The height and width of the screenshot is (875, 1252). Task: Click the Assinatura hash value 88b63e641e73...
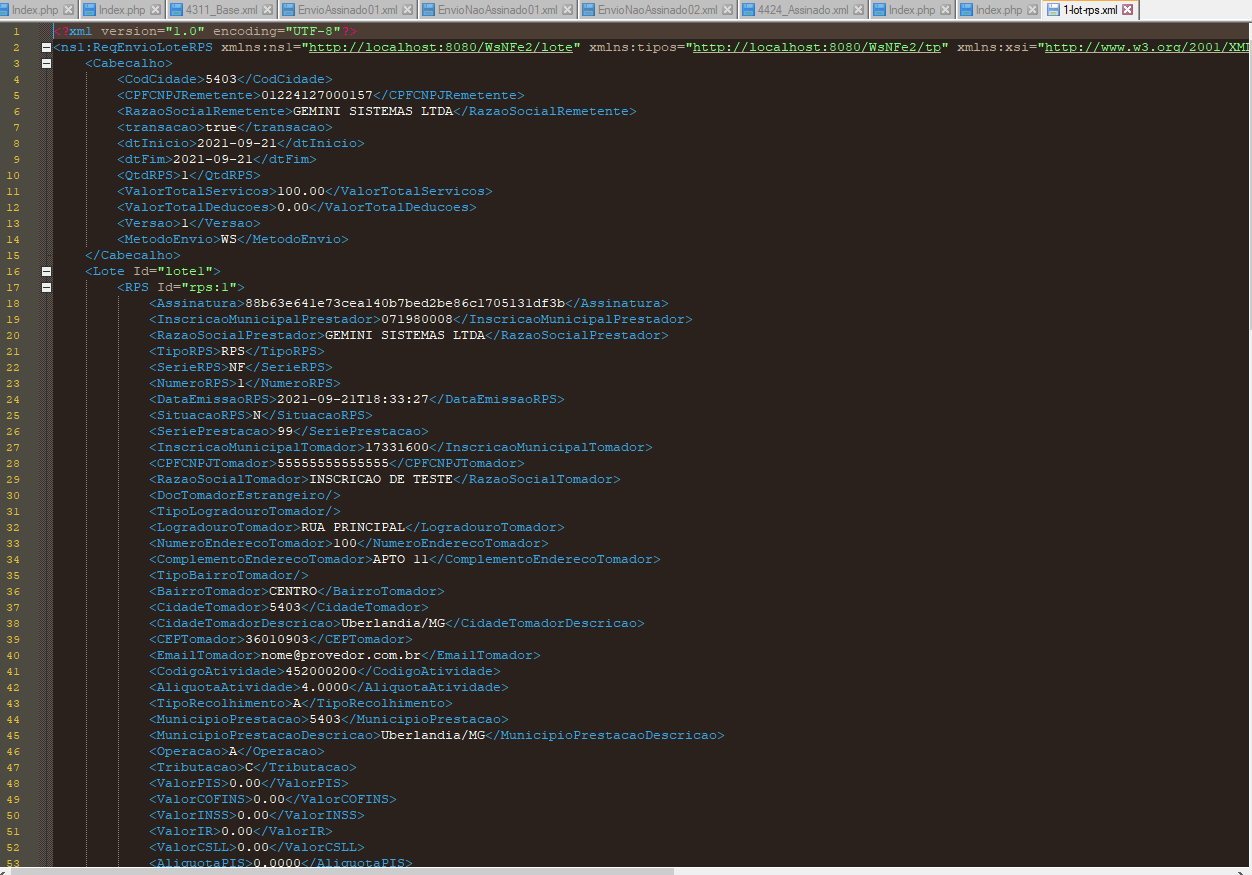click(405, 303)
